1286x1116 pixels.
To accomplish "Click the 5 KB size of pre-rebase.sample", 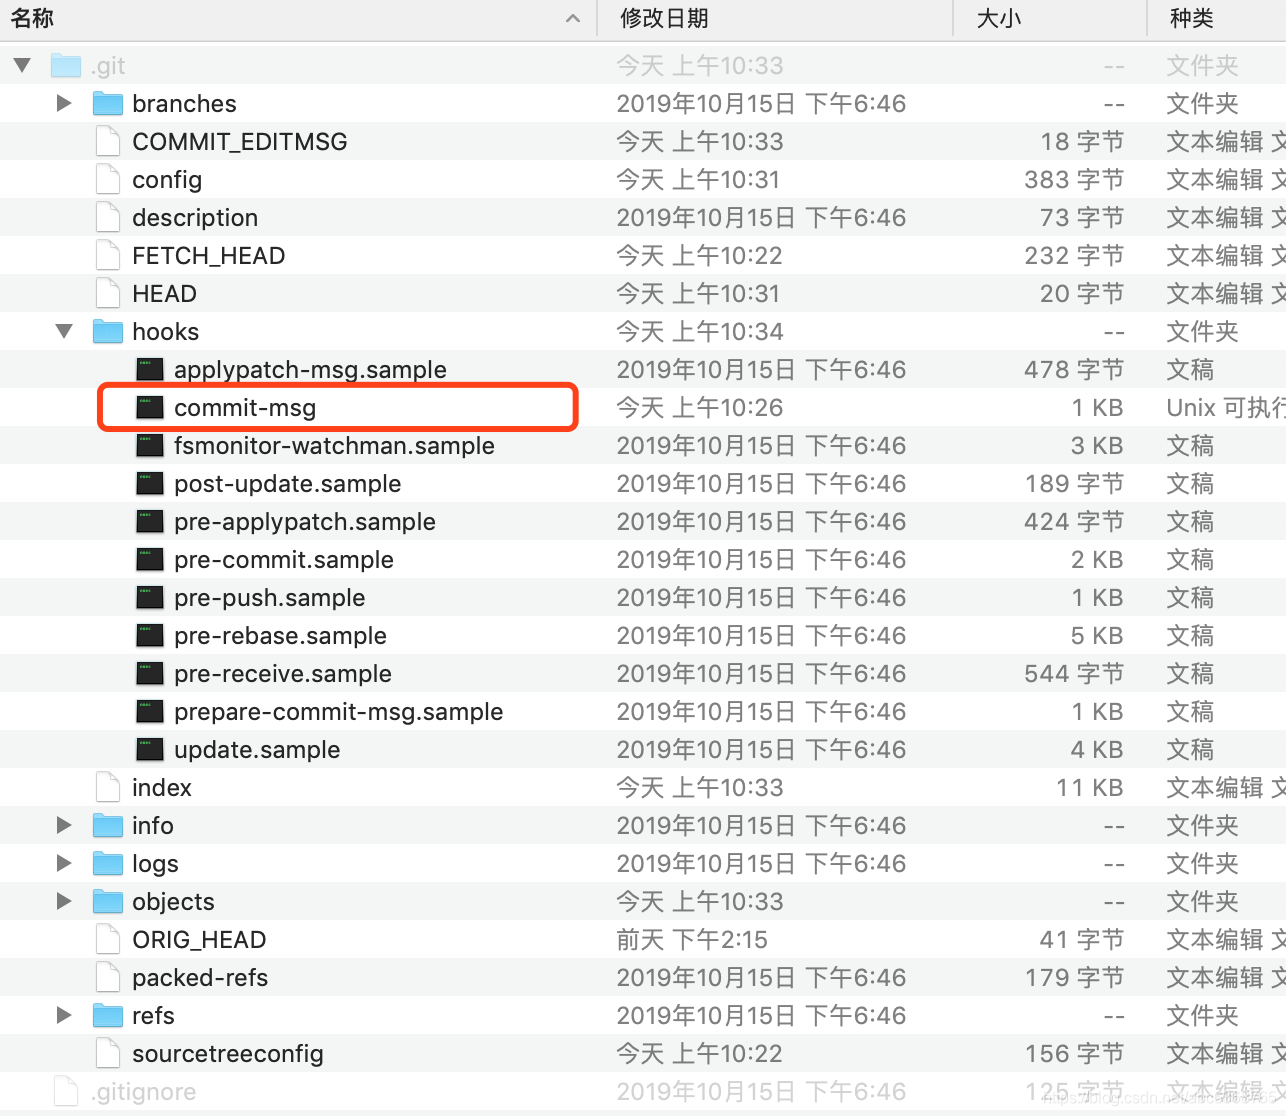I will 1097,636.
